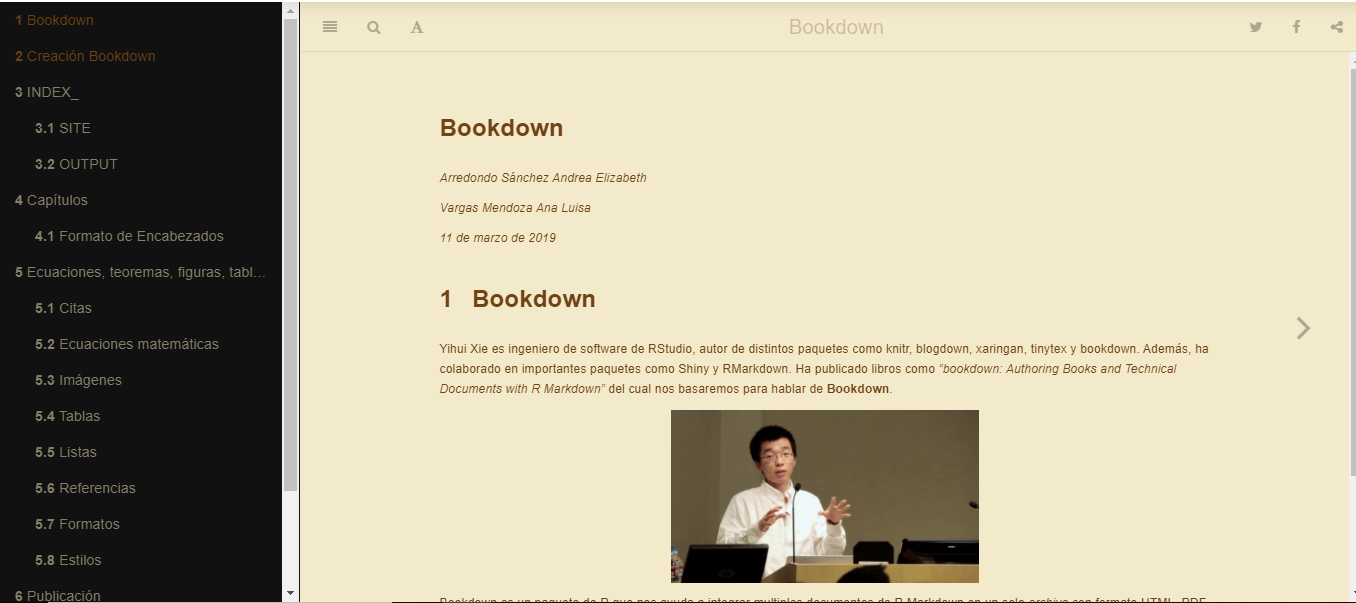
Task: Navigate to 4.1 Formato de Encabezados
Action: tap(129, 236)
